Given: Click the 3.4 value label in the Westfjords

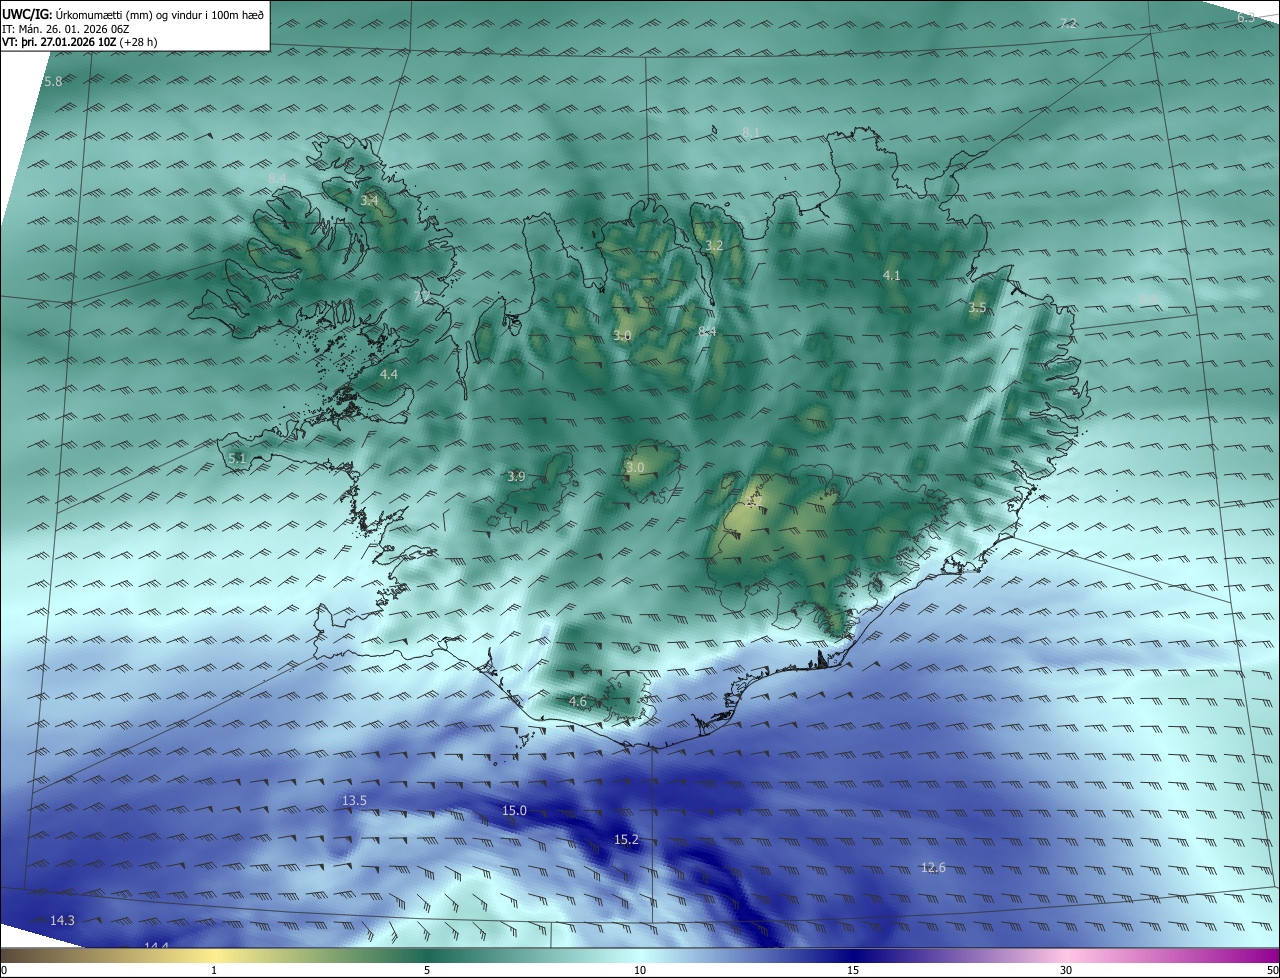Looking at the screenshot, I should coord(369,201).
